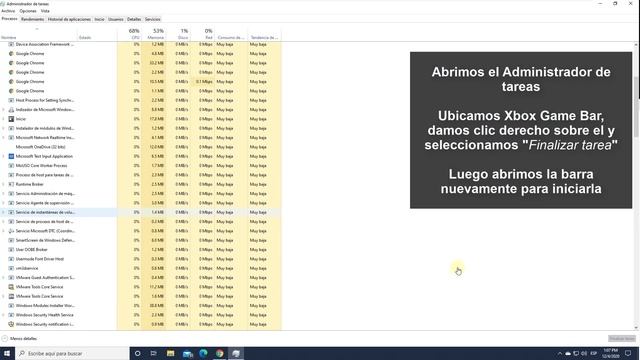Expand the Servicio Agente de supervisión row
640x360 pixels.
point(4,203)
